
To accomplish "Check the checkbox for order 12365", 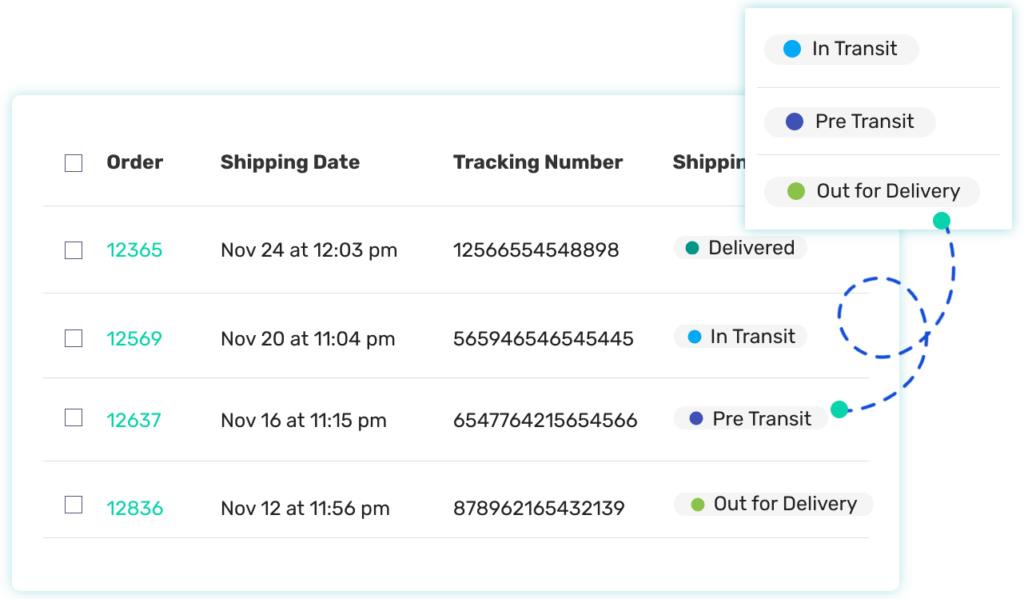I will click(73, 250).
